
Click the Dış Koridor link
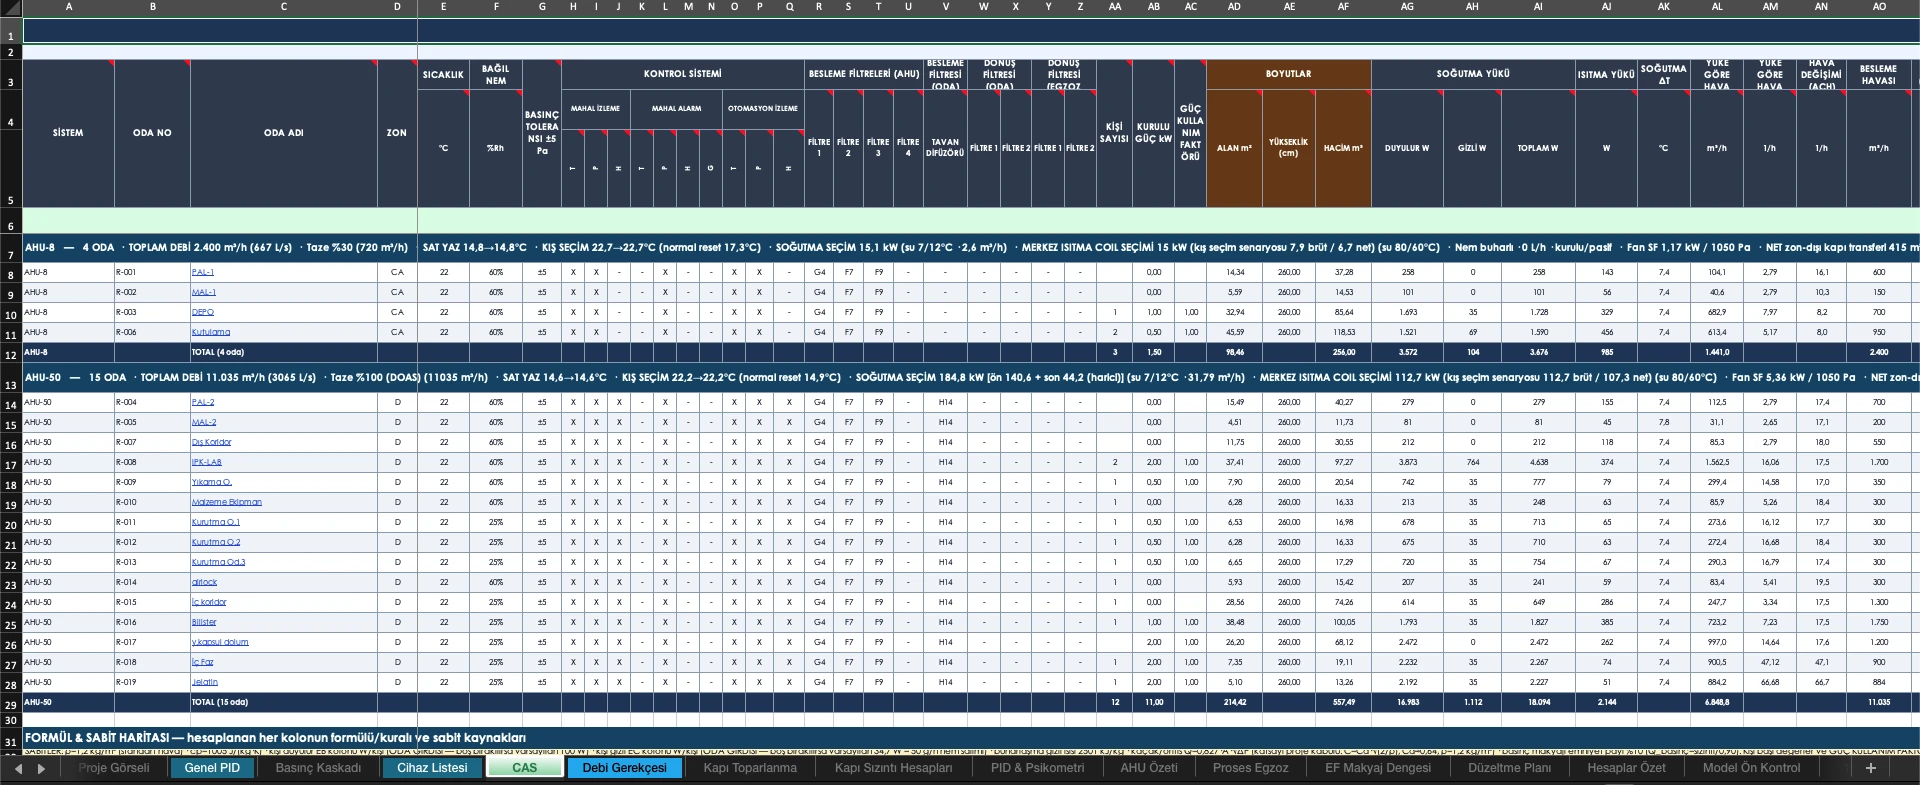click(x=211, y=442)
